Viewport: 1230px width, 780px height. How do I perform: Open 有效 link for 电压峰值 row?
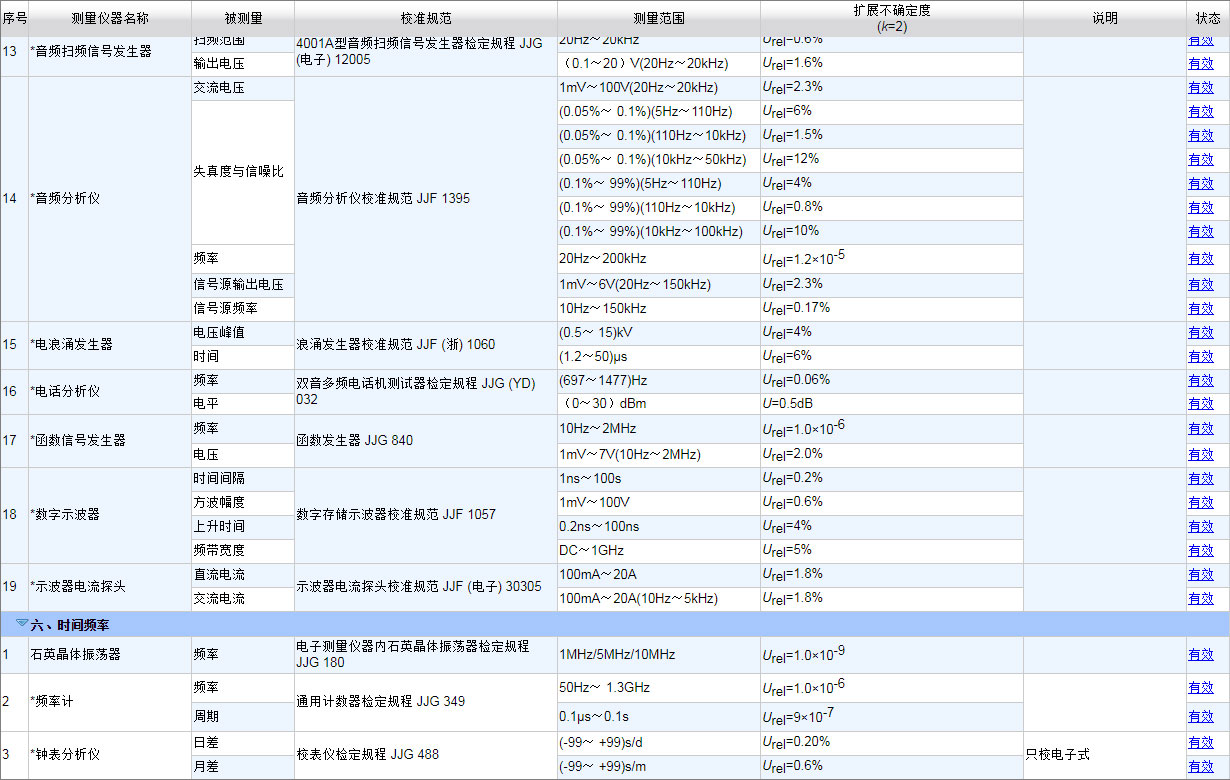tap(1200, 333)
